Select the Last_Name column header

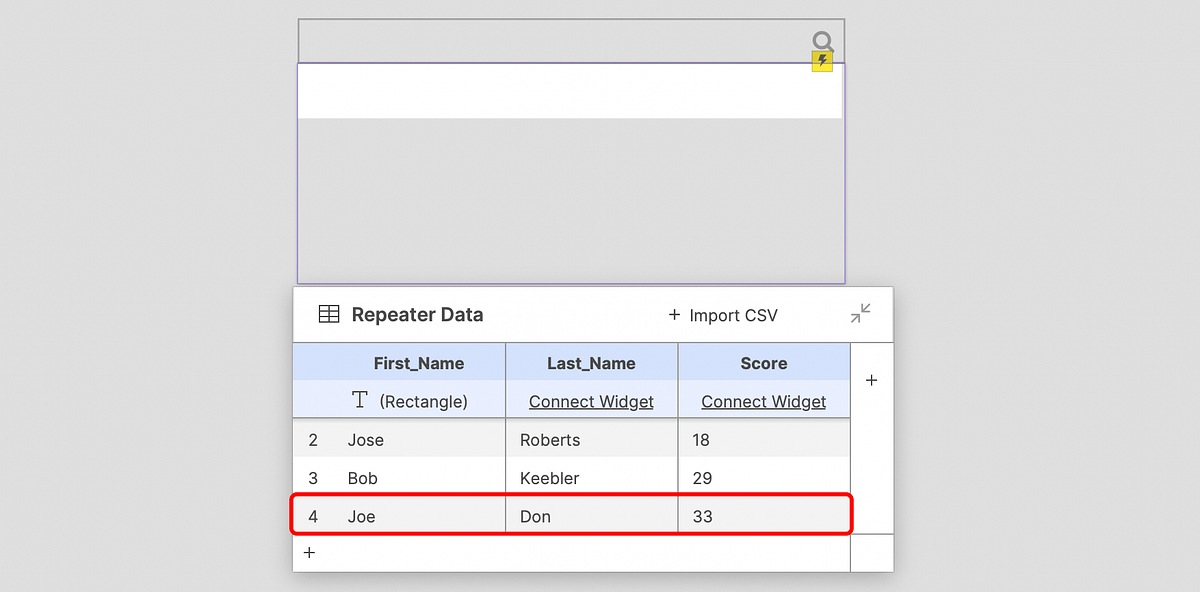pos(591,363)
